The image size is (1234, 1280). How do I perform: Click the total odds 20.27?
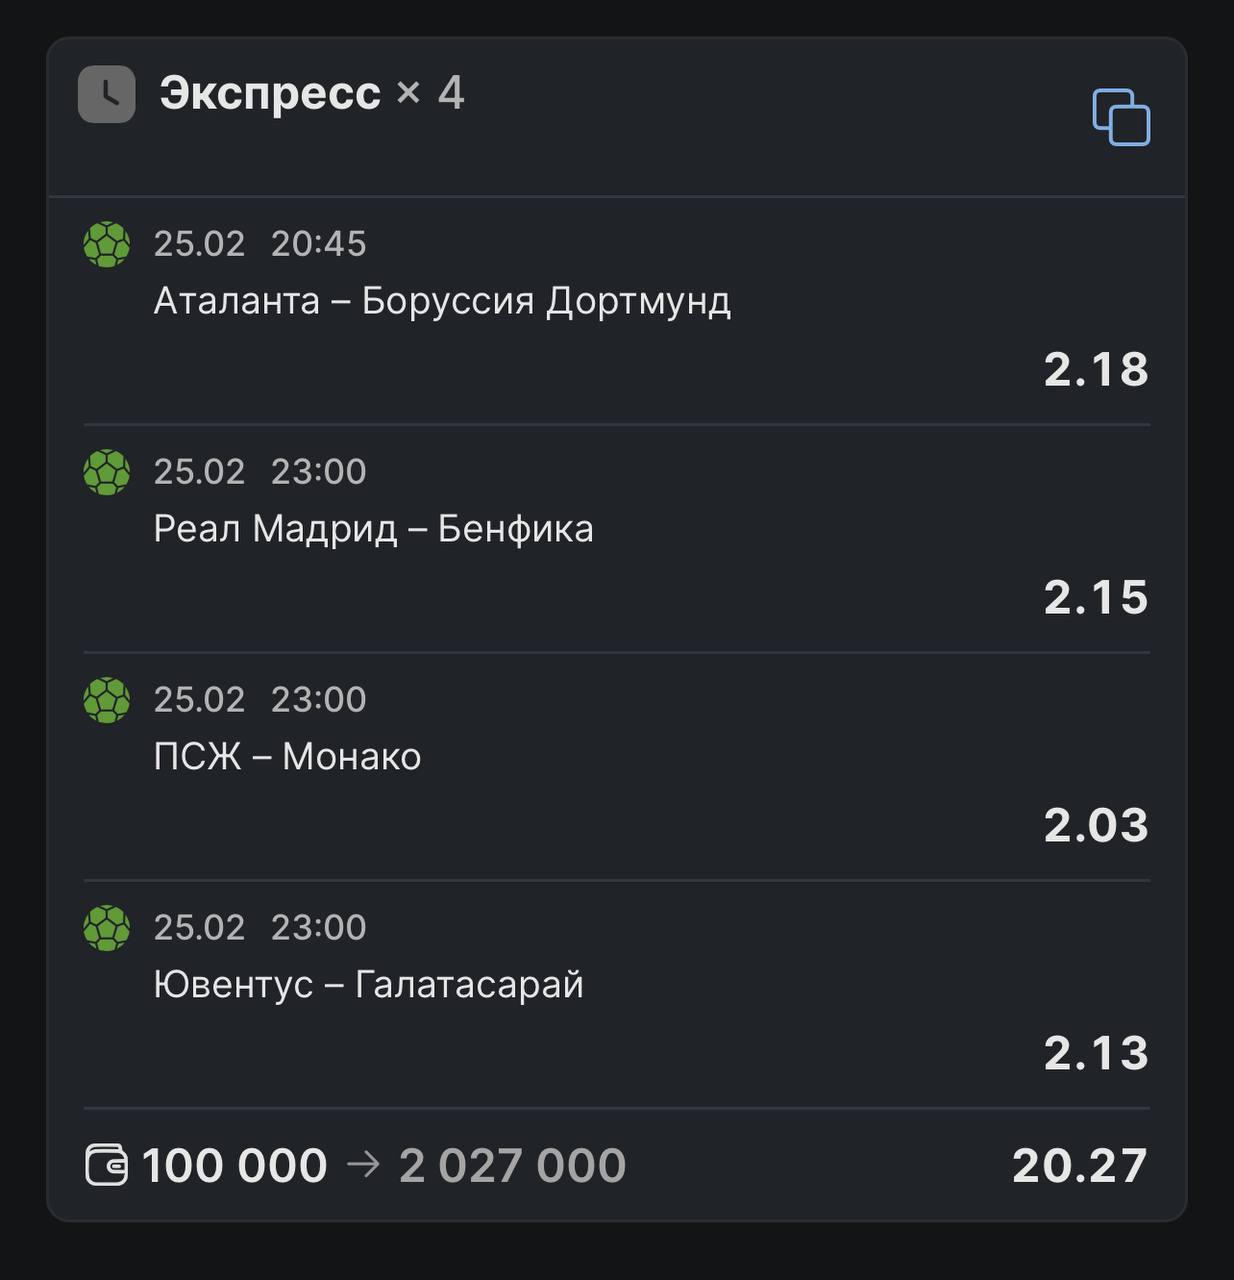[1079, 1166]
